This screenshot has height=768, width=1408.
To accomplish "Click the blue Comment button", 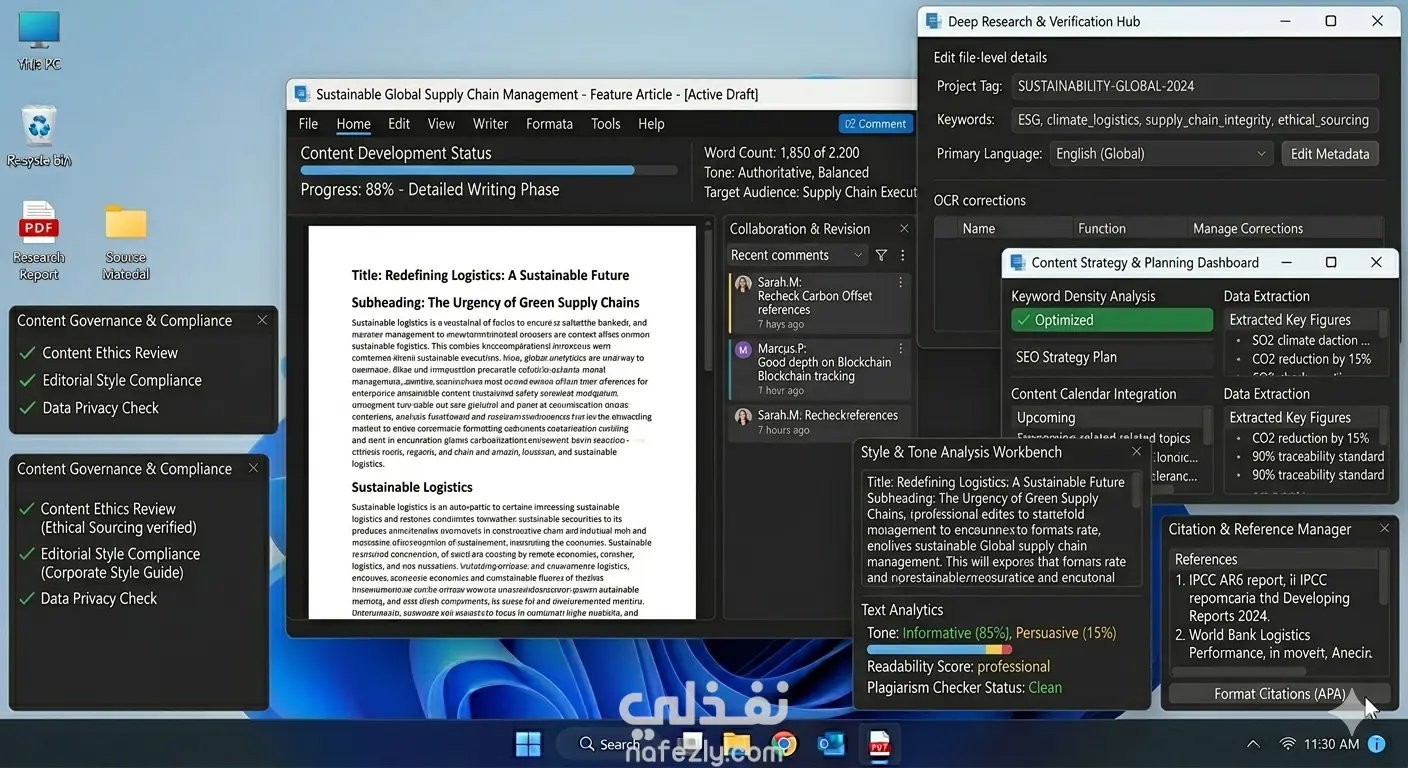I will click(875, 124).
